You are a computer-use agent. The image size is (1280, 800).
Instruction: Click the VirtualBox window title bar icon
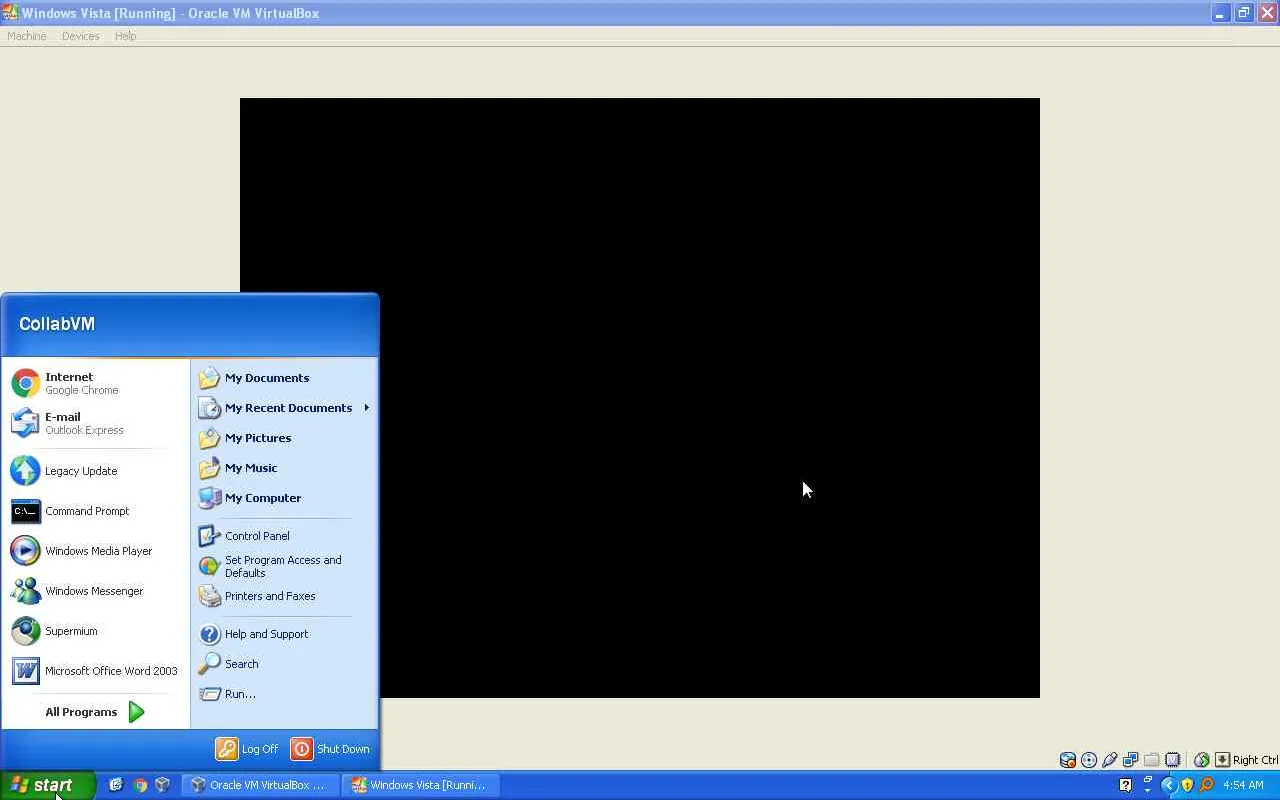[x=10, y=13]
